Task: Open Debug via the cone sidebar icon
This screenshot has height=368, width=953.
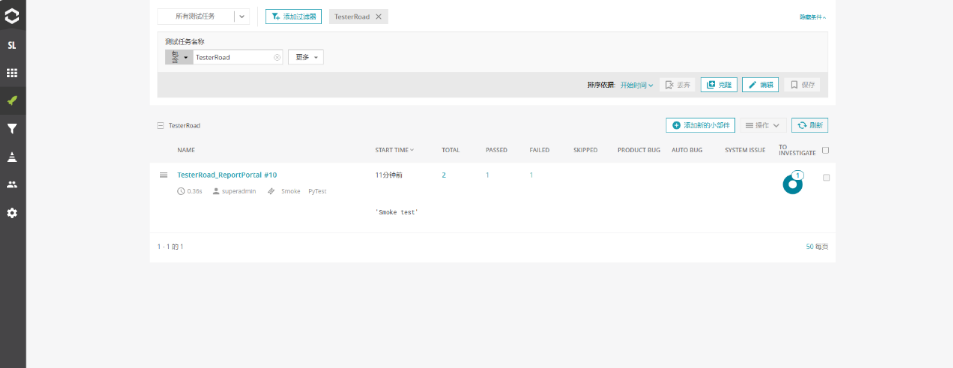Action: tap(12, 156)
